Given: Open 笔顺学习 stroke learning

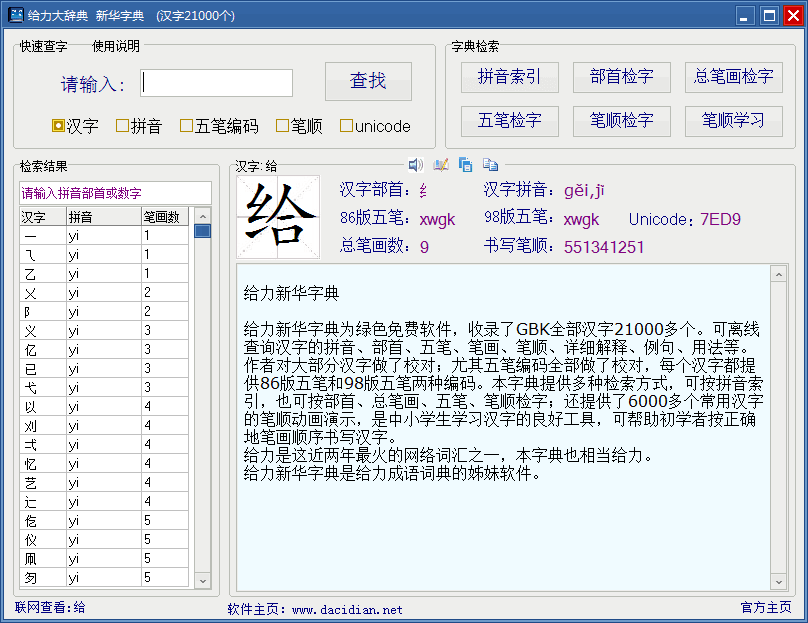Looking at the screenshot, I should click(733, 121).
